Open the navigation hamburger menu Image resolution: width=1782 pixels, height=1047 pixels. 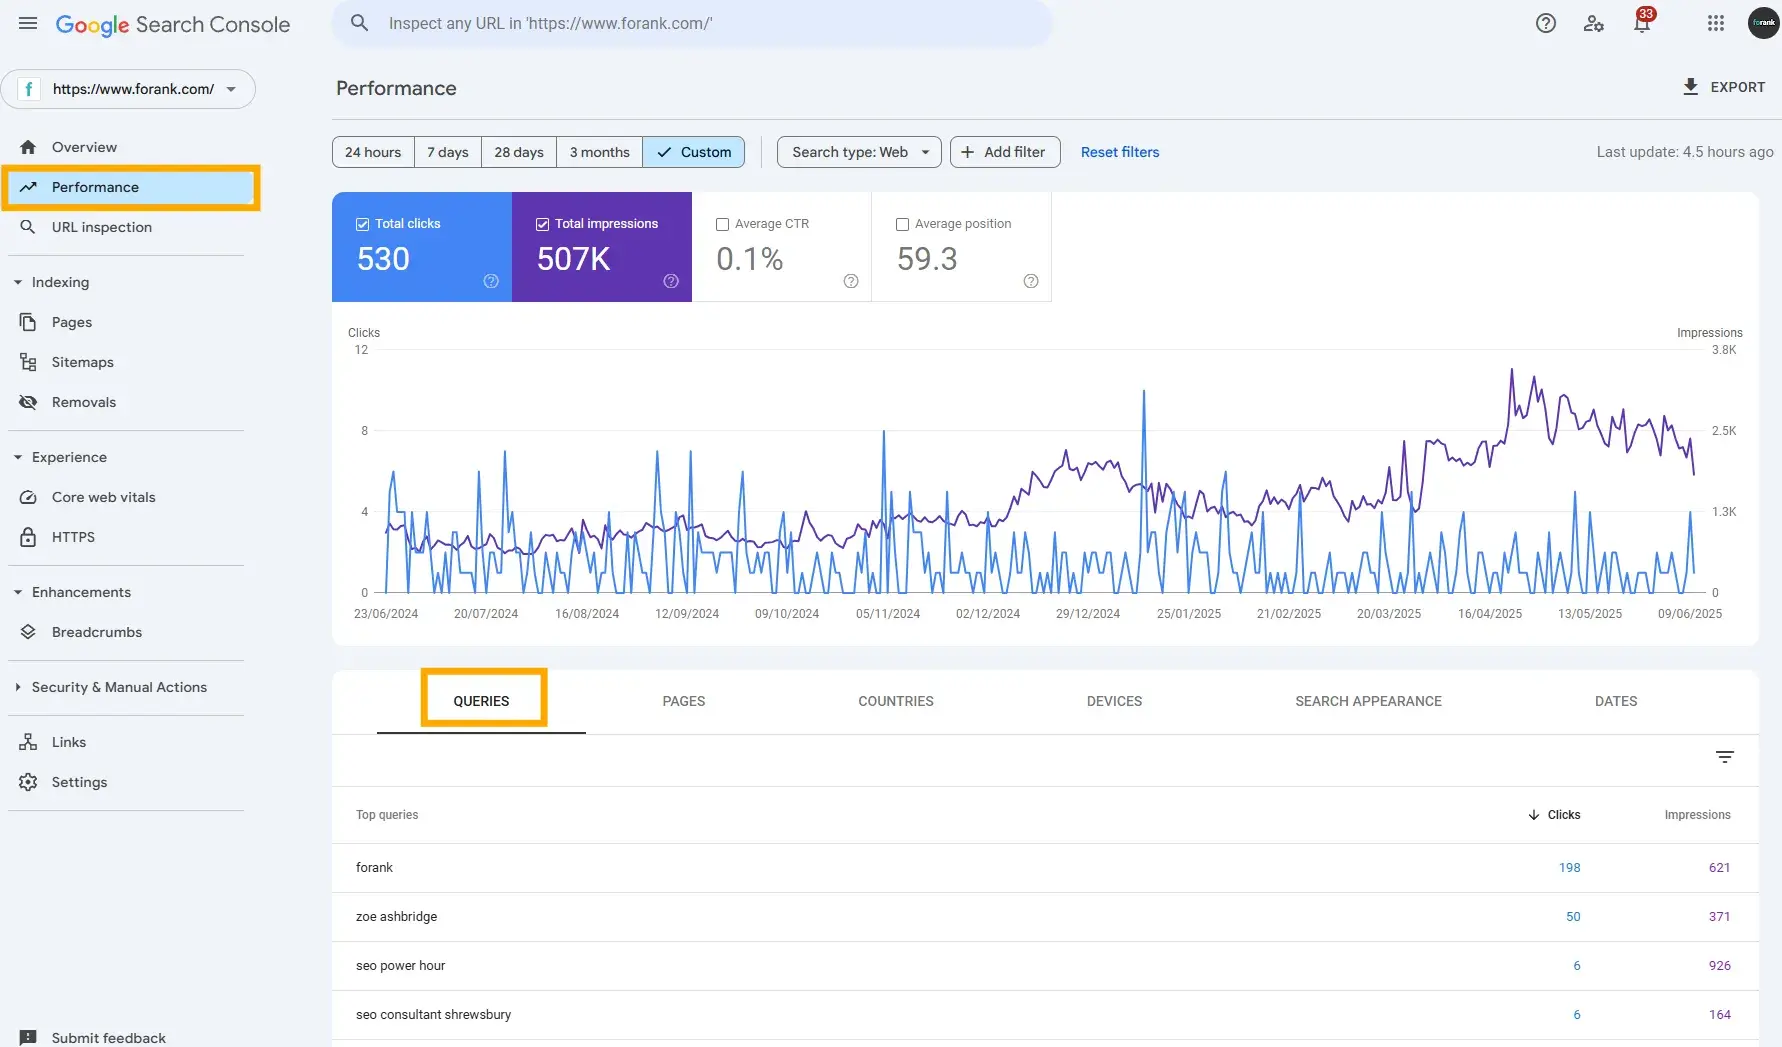(27, 23)
